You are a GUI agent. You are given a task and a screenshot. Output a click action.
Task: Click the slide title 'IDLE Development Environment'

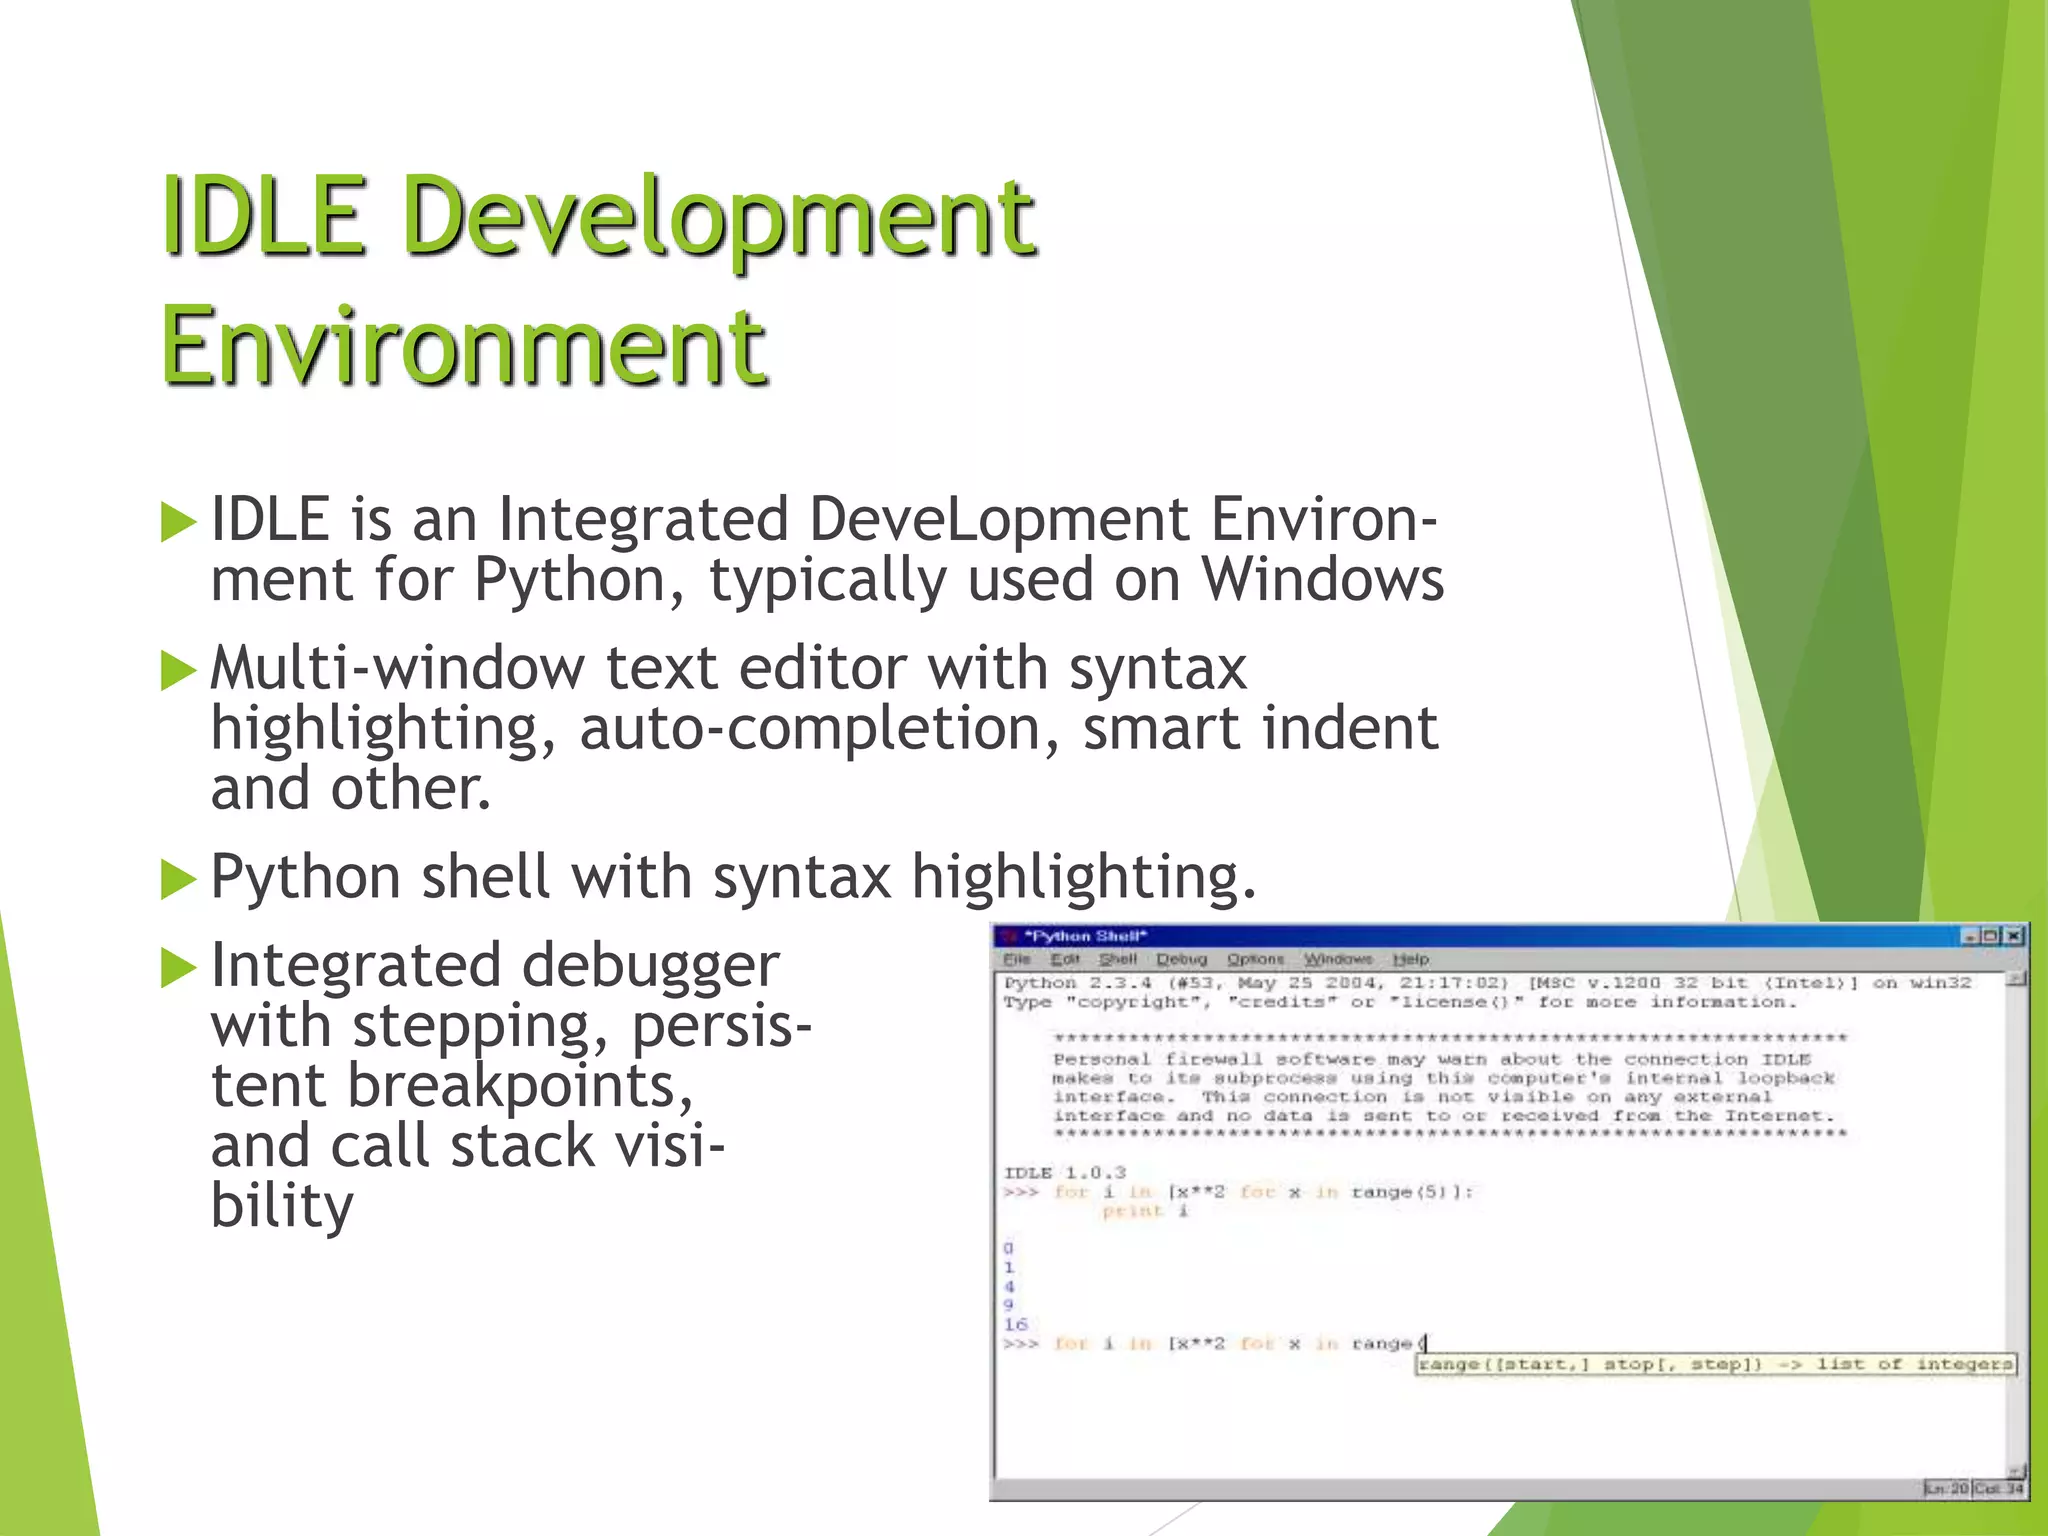pos(599,278)
